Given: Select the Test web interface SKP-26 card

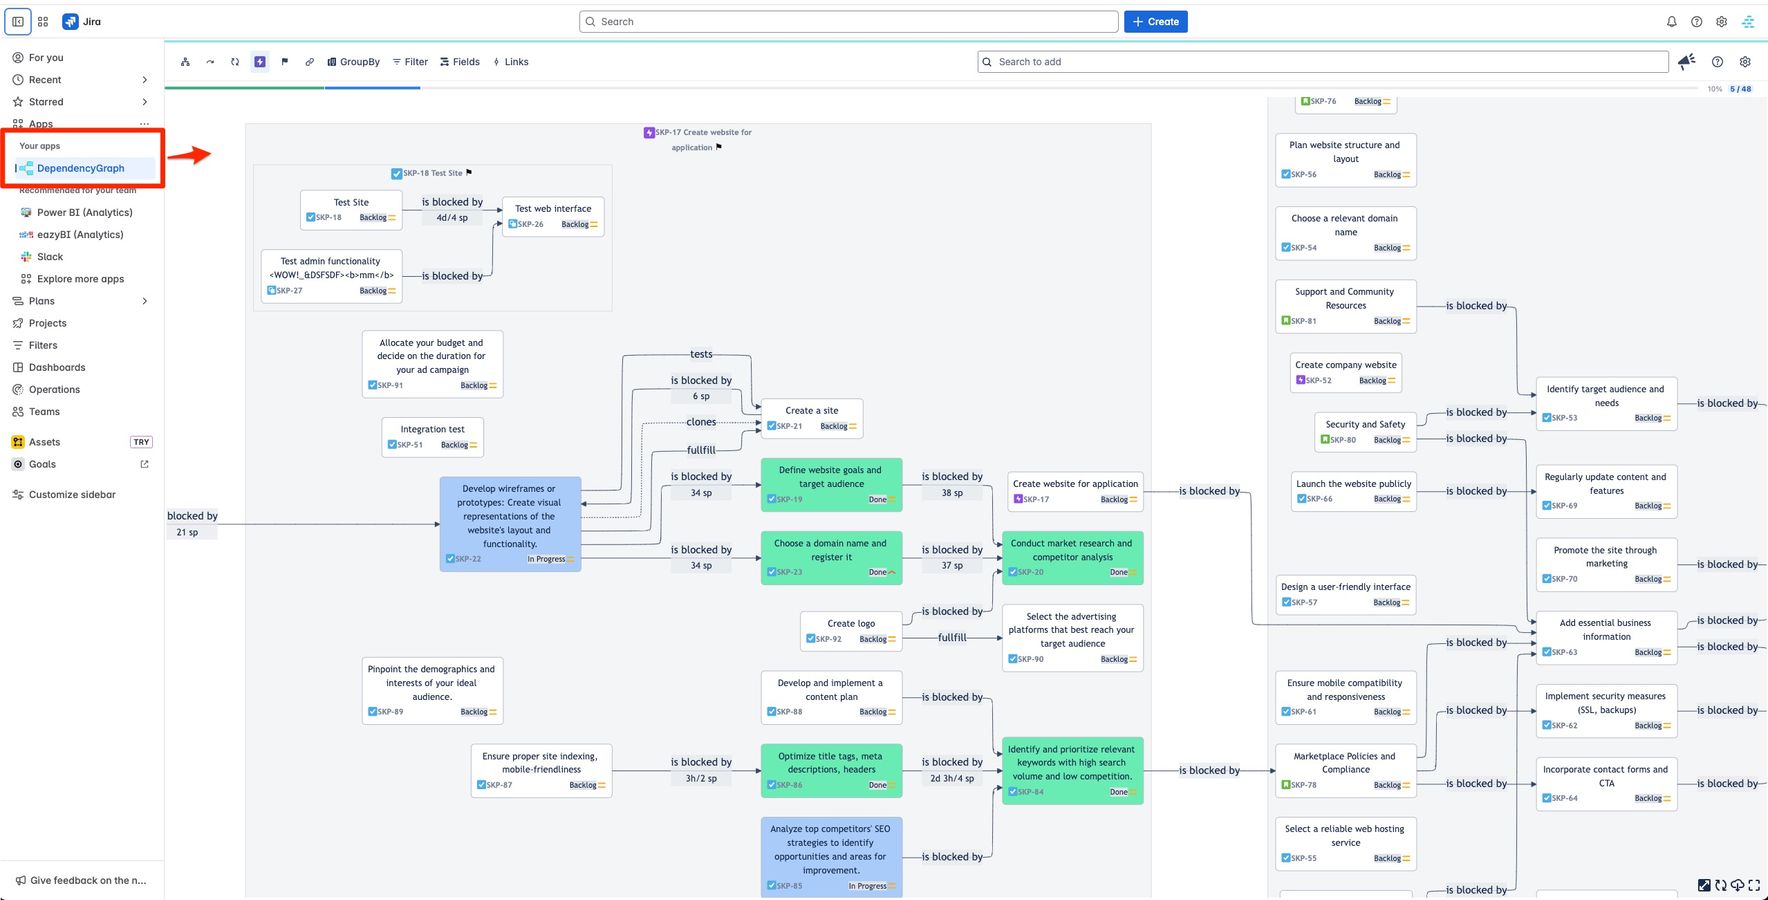Looking at the screenshot, I should [x=553, y=216].
